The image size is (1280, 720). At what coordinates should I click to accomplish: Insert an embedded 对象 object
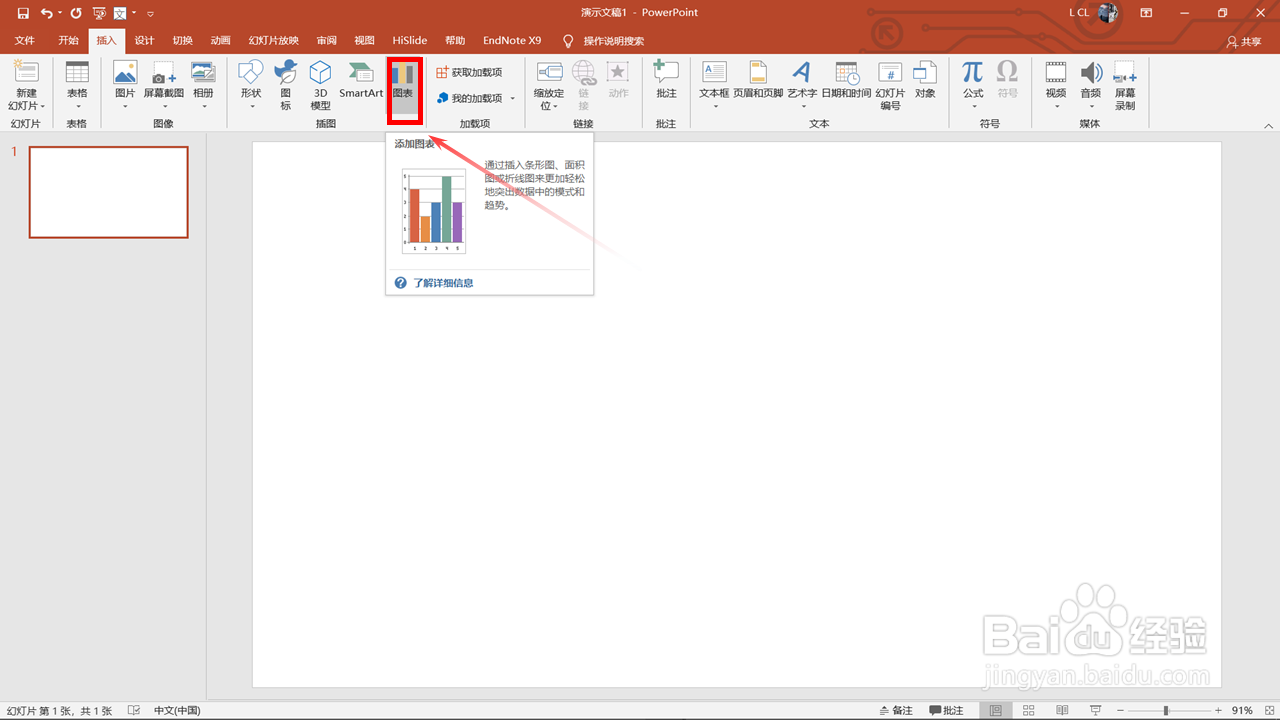(925, 80)
